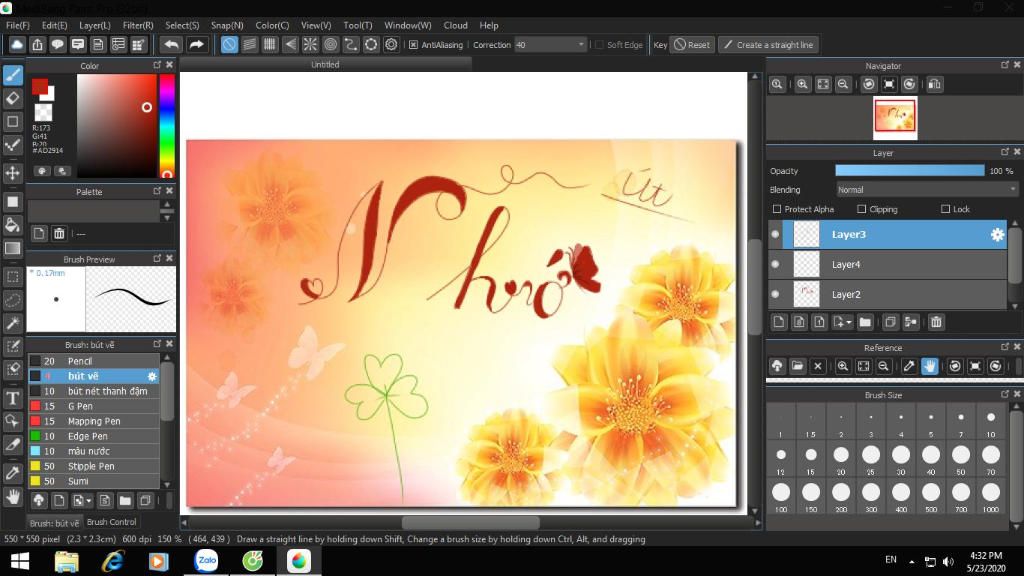Hide Layer4 using its visibility dot
This screenshot has height=576, width=1024.
(x=775, y=264)
